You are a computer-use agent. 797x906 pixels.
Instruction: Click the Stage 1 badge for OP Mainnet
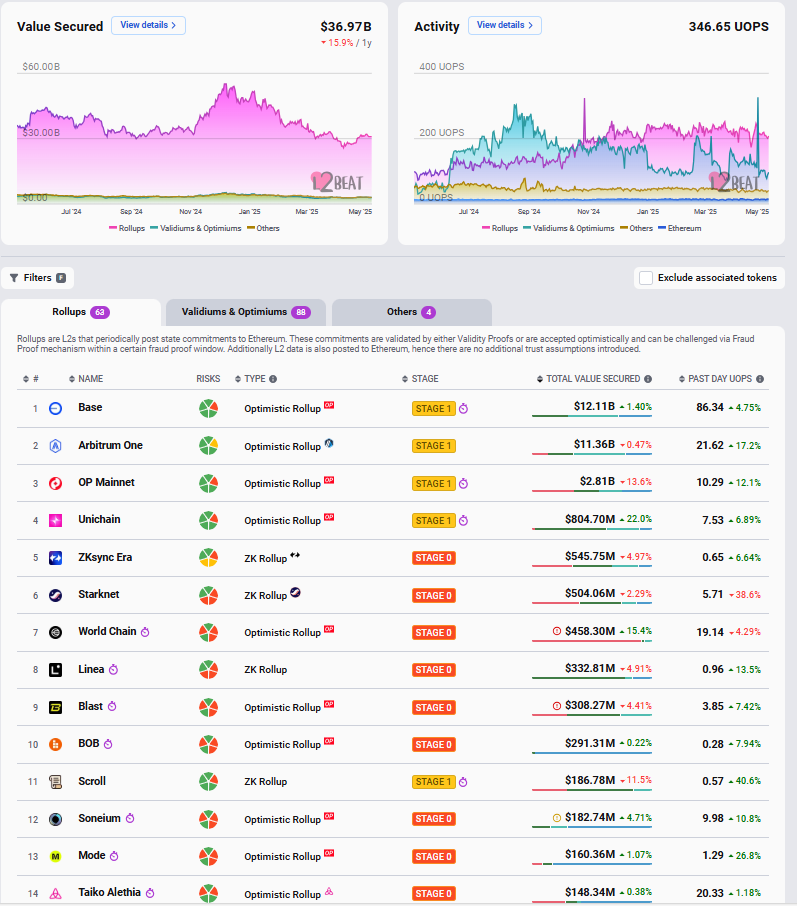pos(434,483)
